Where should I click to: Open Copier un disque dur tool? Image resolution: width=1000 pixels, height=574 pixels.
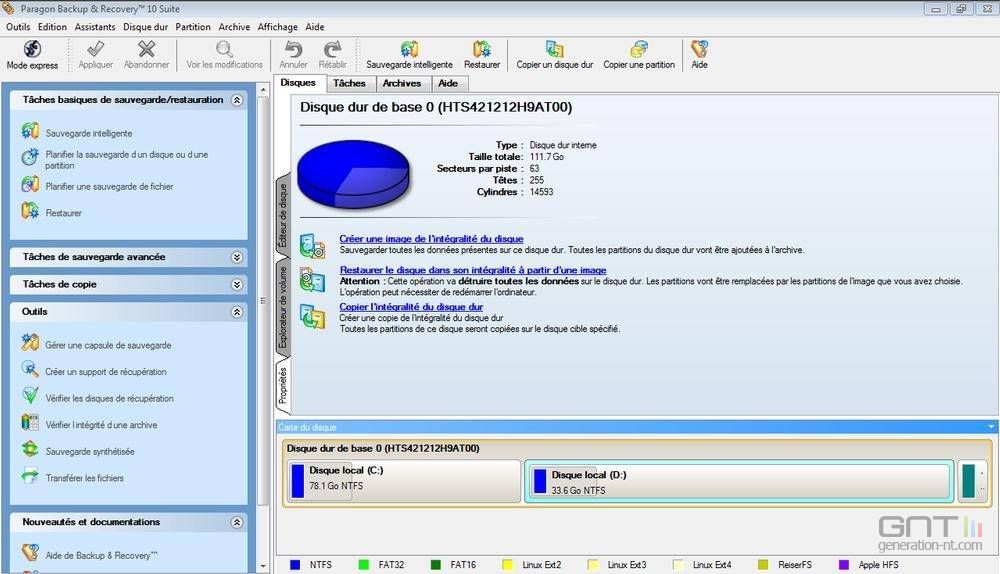click(x=555, y=54)
